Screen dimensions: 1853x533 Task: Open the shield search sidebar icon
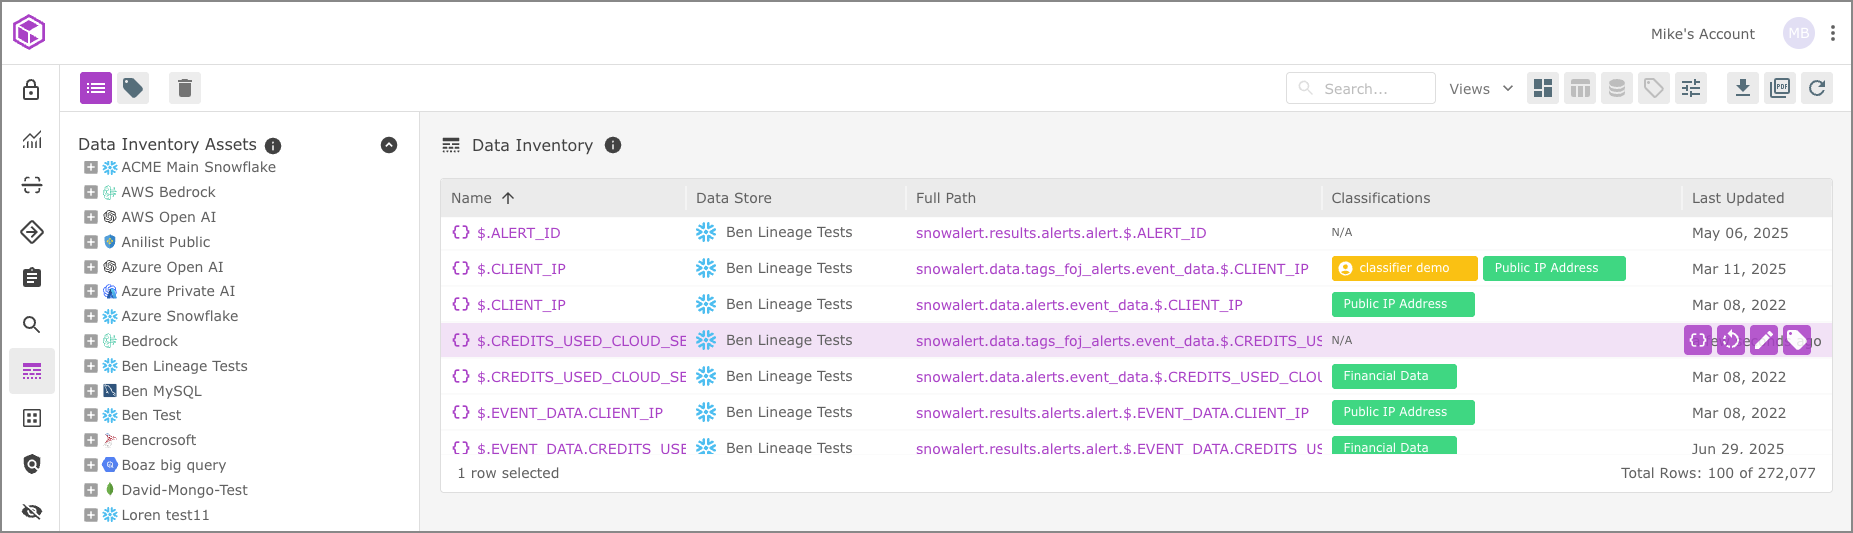(x=32, y=464)
